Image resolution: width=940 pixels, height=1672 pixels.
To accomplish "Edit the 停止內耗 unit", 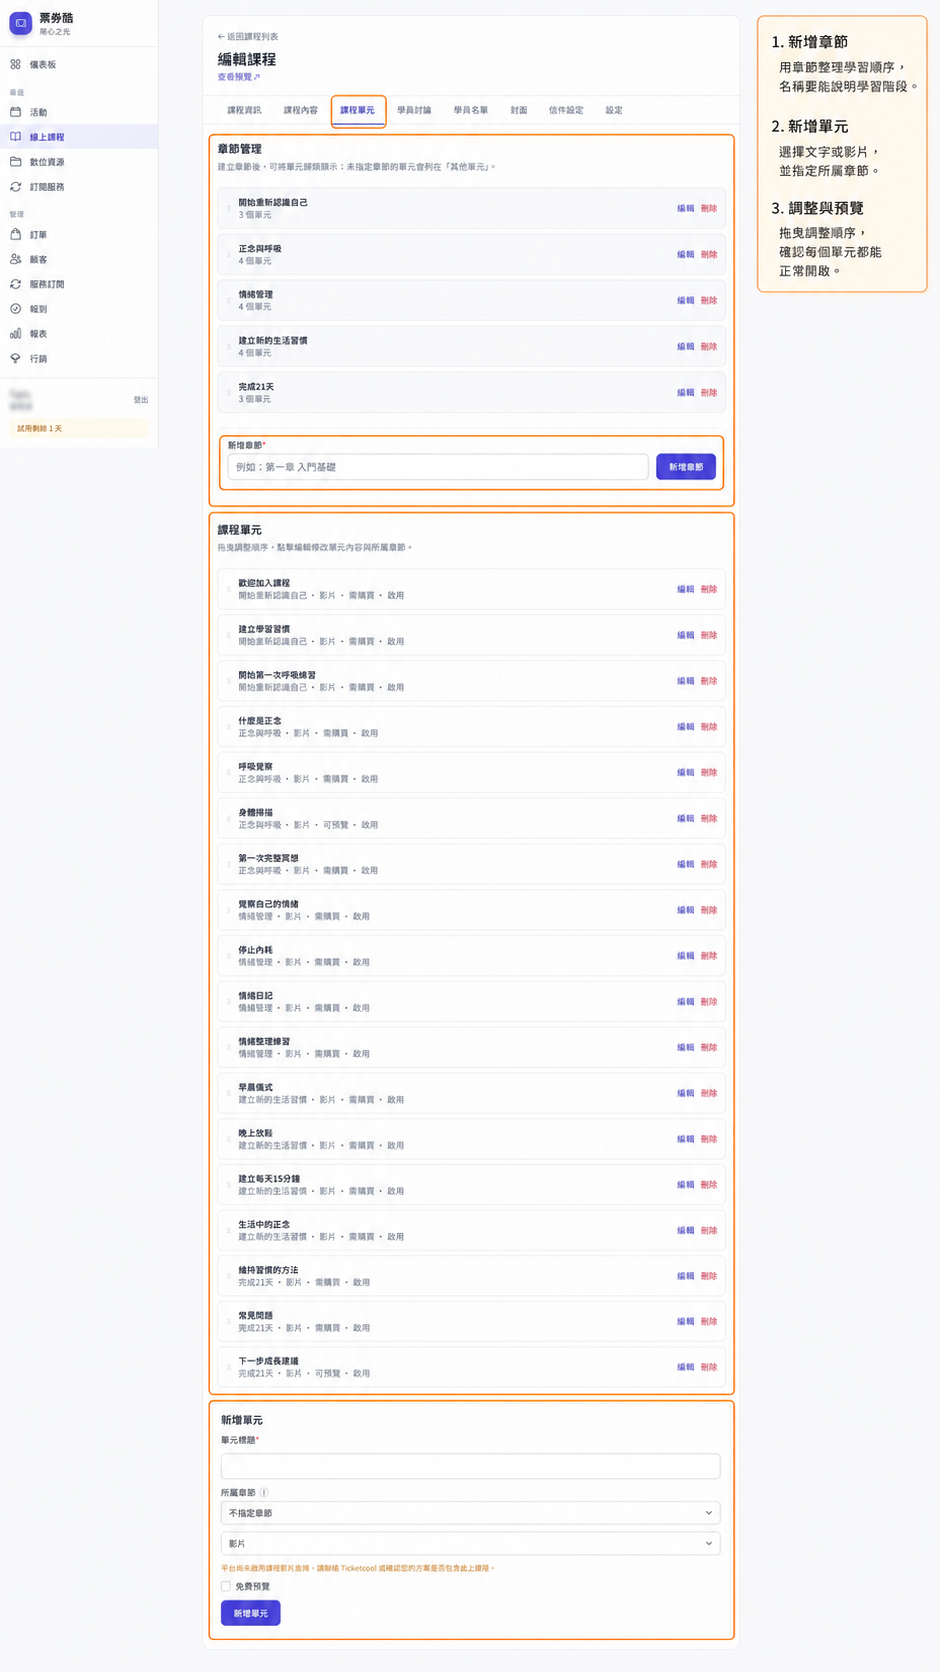I will point(685,956).
